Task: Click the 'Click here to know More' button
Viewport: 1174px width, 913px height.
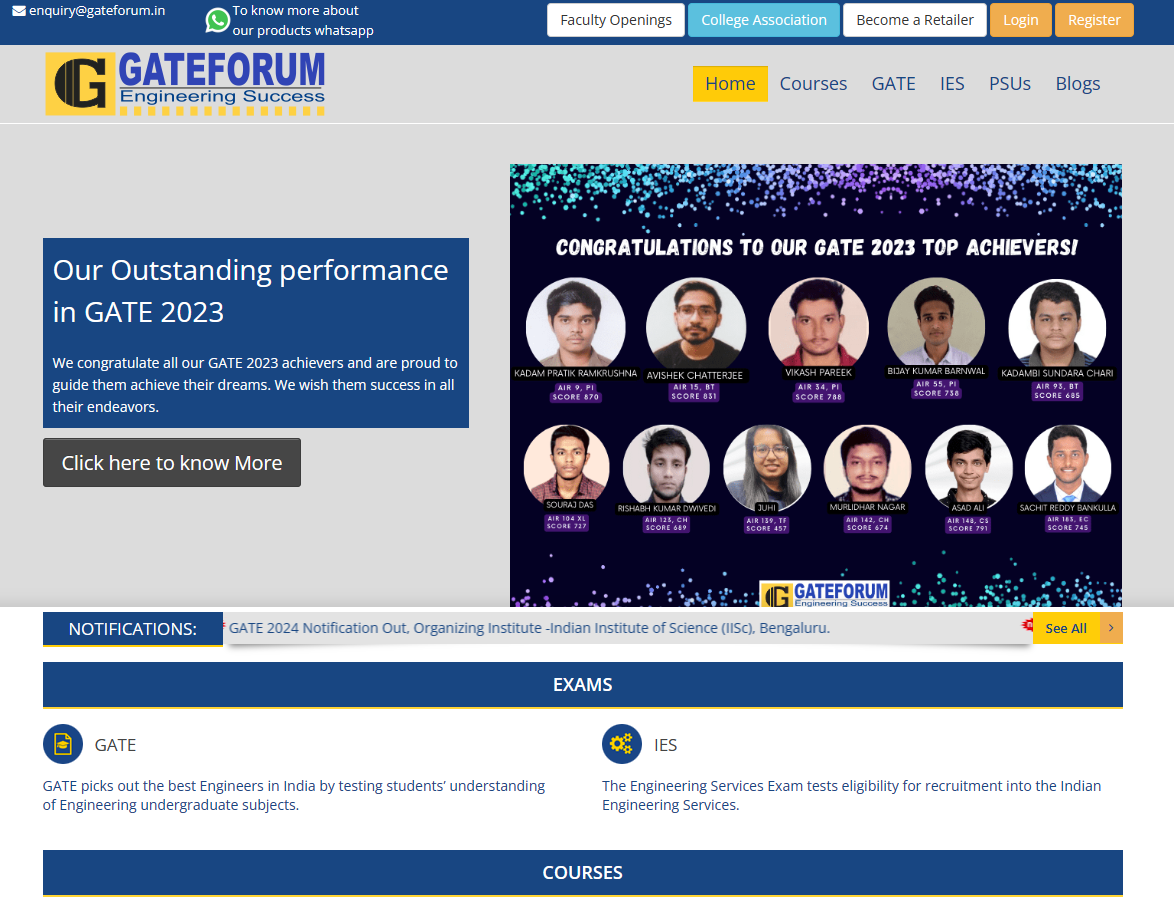Action: click(172, 462)
